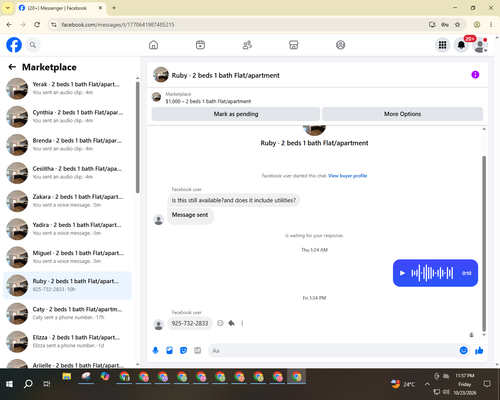Open Cynthia's apartment conversation

pos(67,116)
